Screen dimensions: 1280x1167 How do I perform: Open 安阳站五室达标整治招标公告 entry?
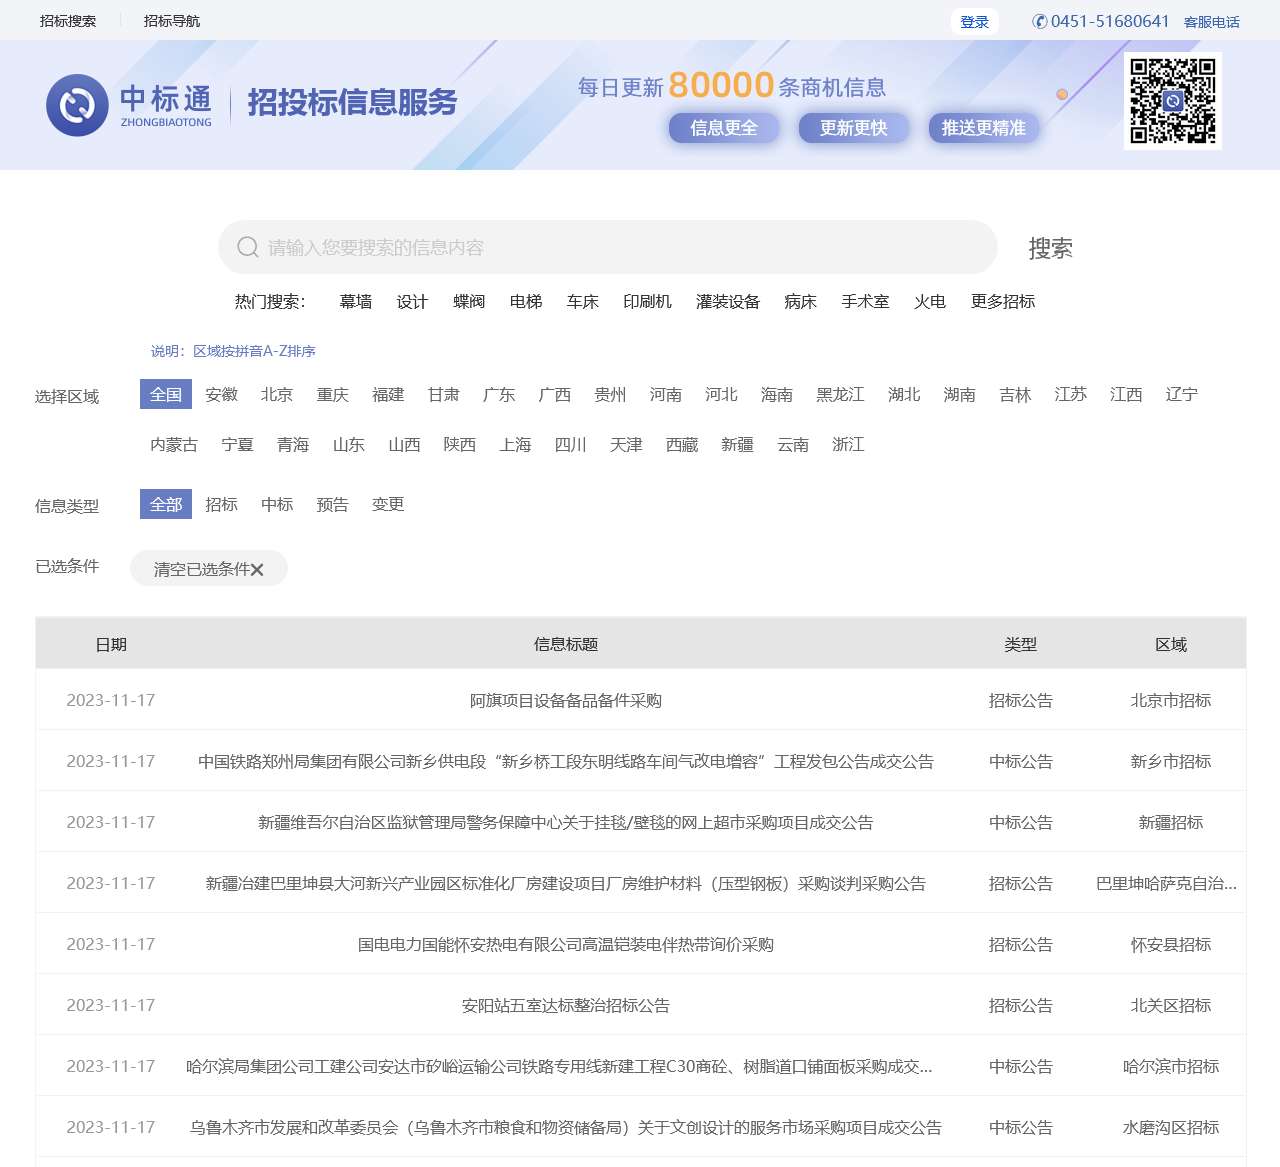click(566, 1006)
